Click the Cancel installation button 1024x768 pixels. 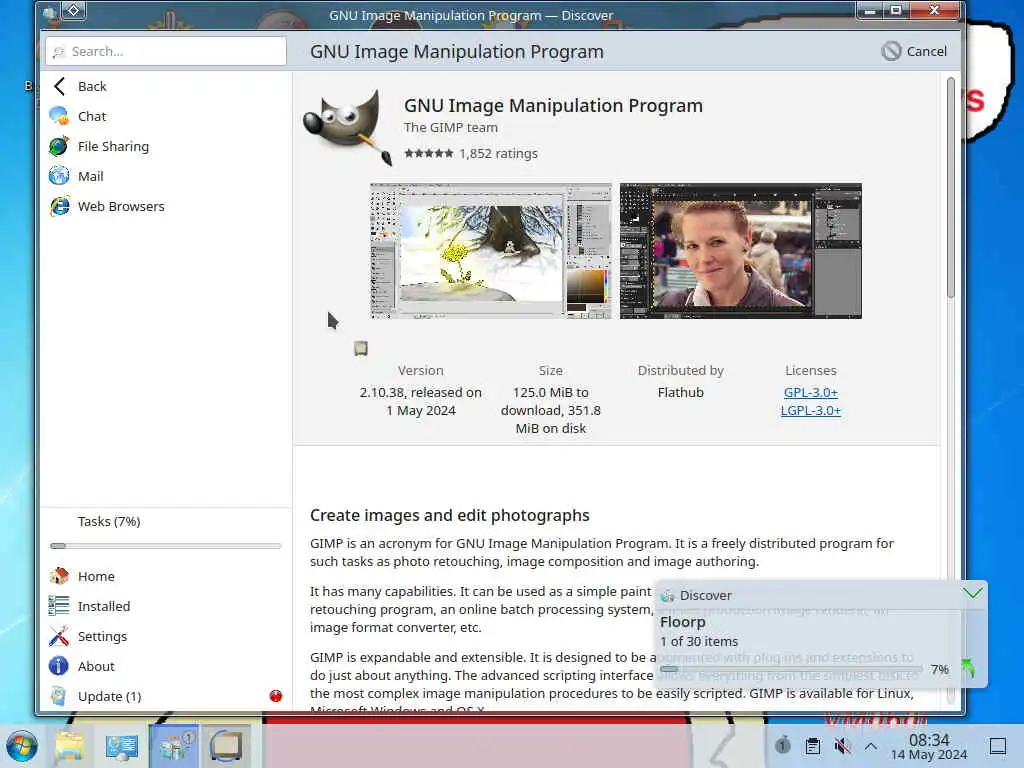[x=914, y=51]
